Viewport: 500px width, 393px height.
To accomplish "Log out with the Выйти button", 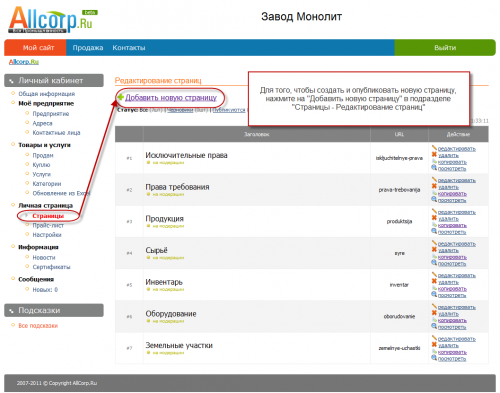I will [x=445, y=48].
